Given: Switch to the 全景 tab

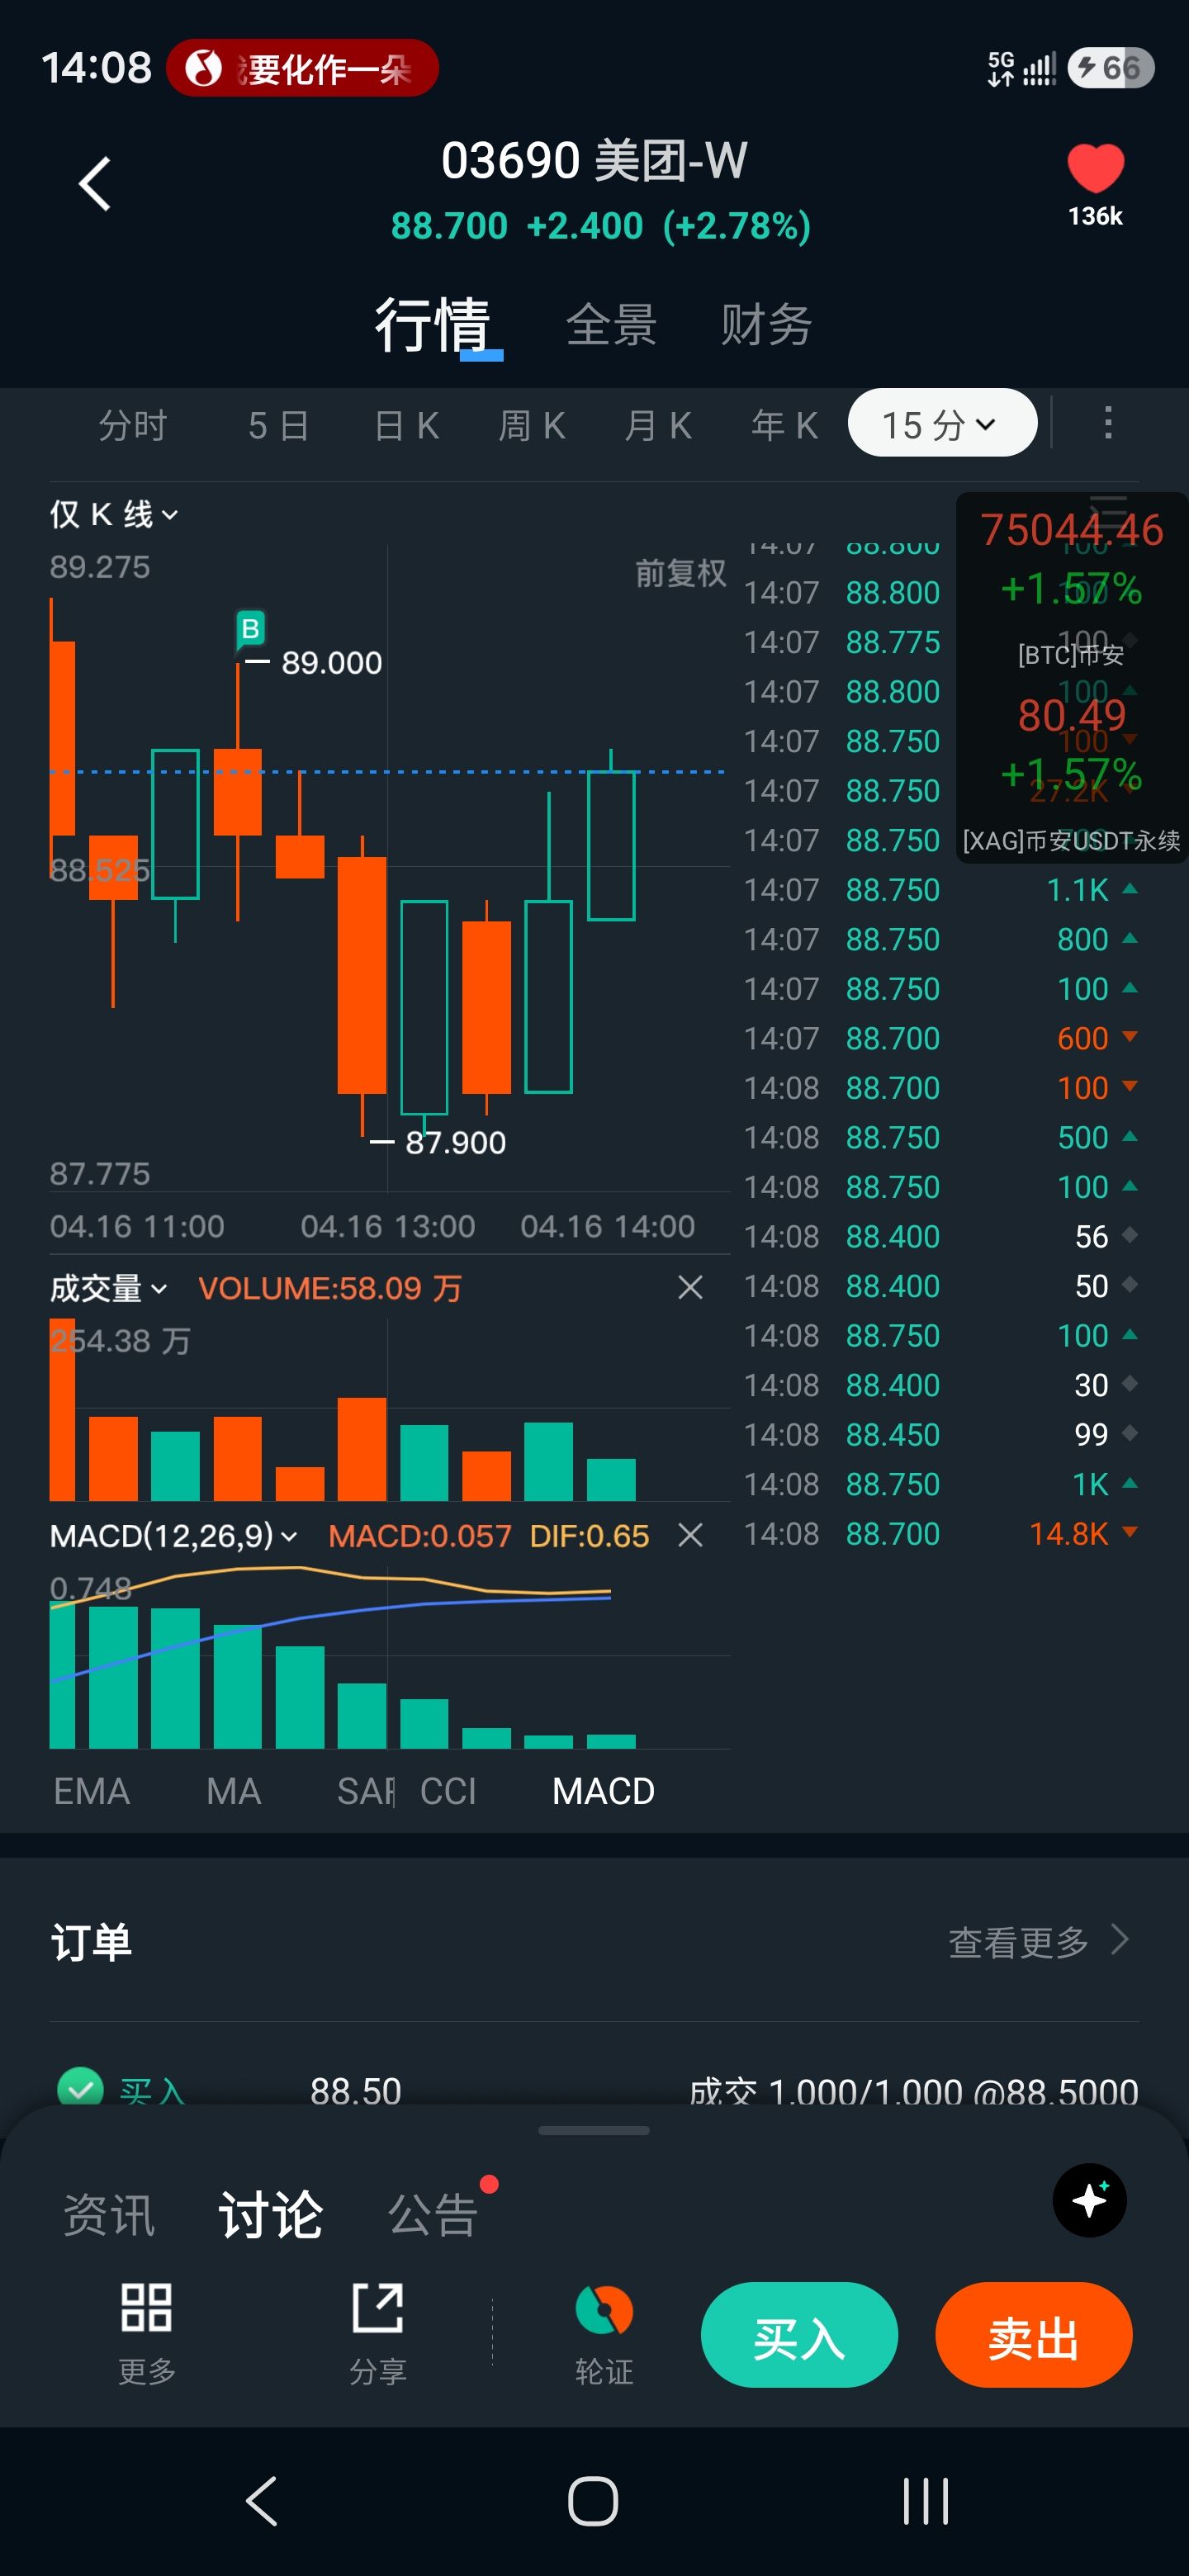Looking at the screenshot, I should [x=611, y=325].
